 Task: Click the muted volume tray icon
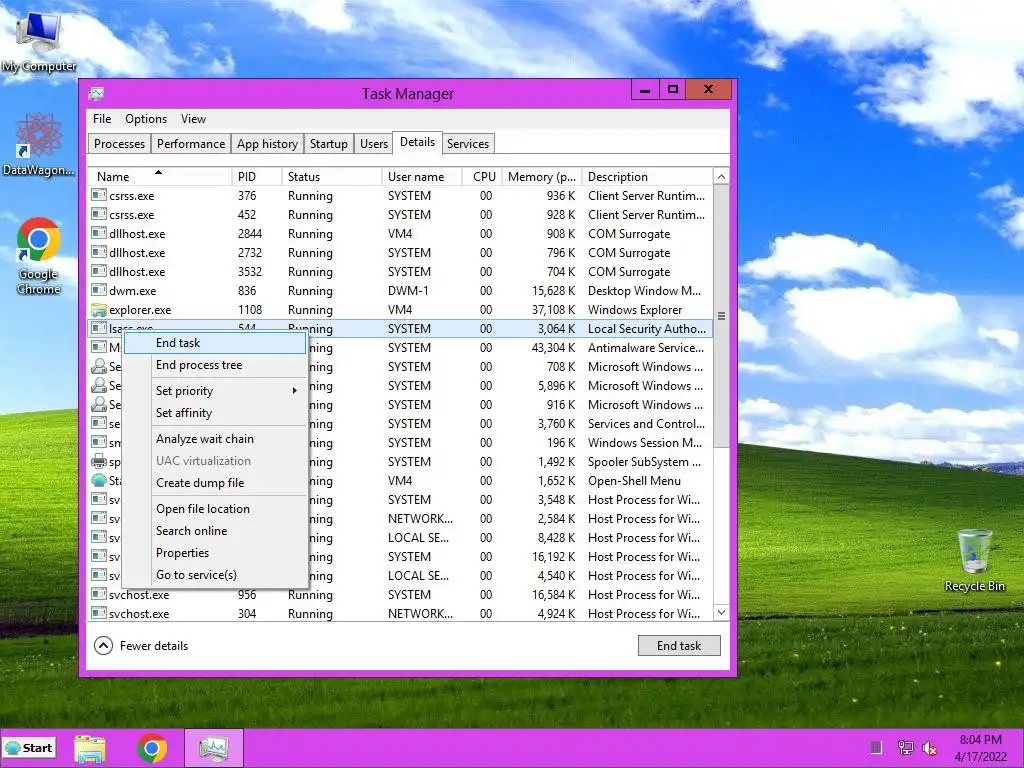pos(929,748)
